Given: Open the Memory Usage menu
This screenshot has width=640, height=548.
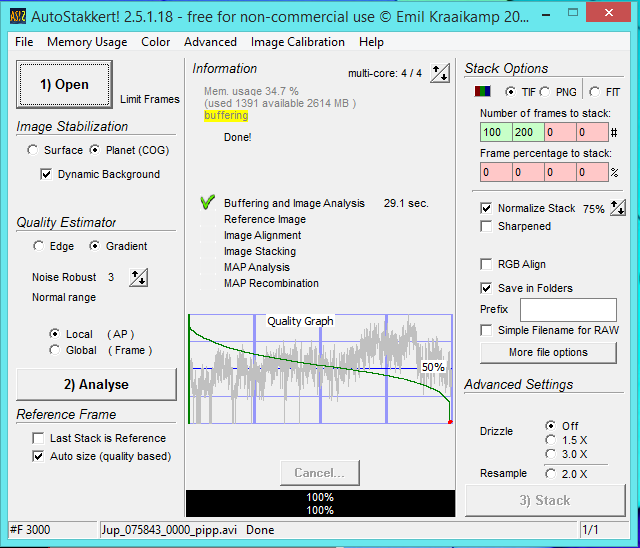Looking at the screenshot, I should point(87,42).
